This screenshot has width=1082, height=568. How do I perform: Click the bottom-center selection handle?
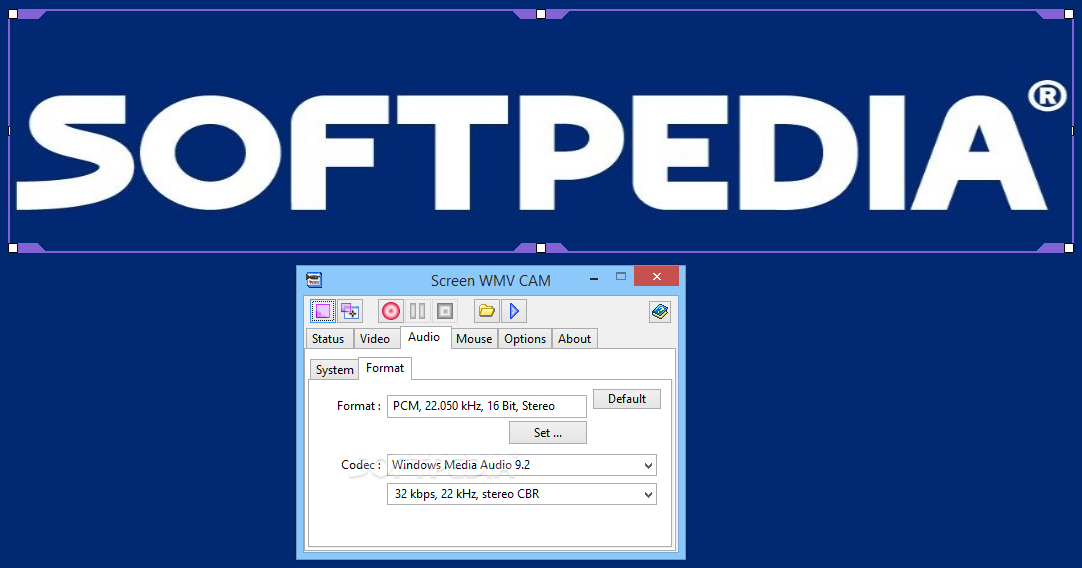tap(541, 248)
